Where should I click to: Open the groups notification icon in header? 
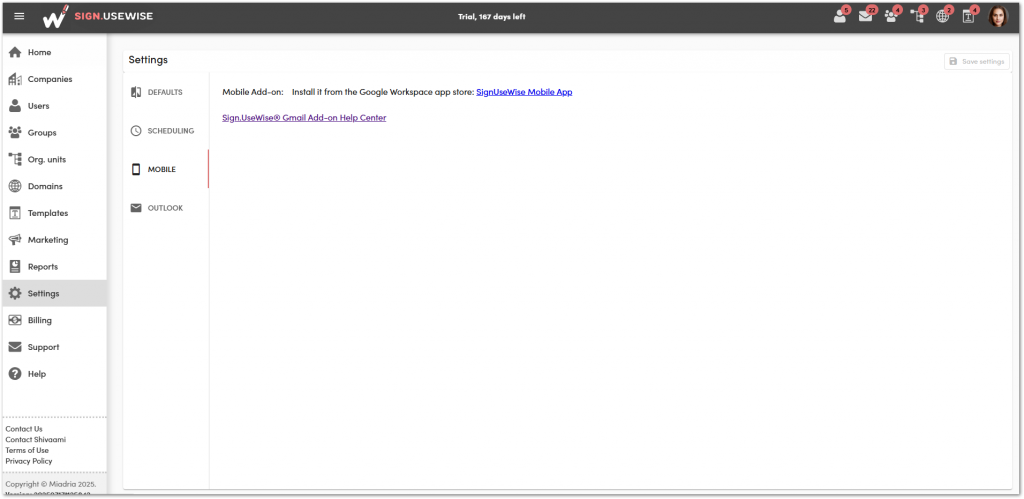[891, 16]
